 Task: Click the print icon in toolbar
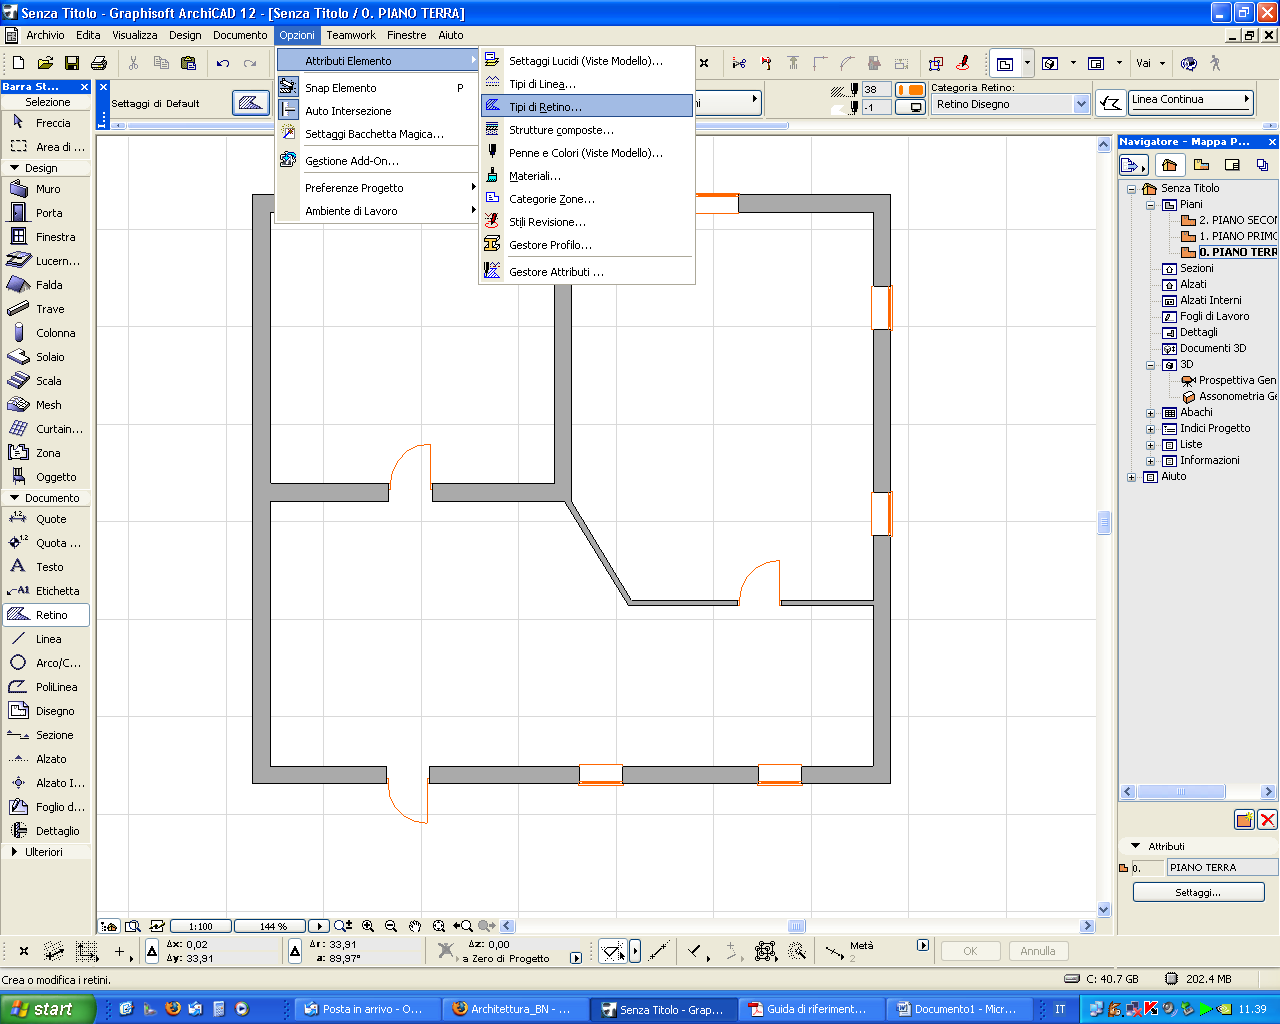pyautogui.click(x=98, y=63)
